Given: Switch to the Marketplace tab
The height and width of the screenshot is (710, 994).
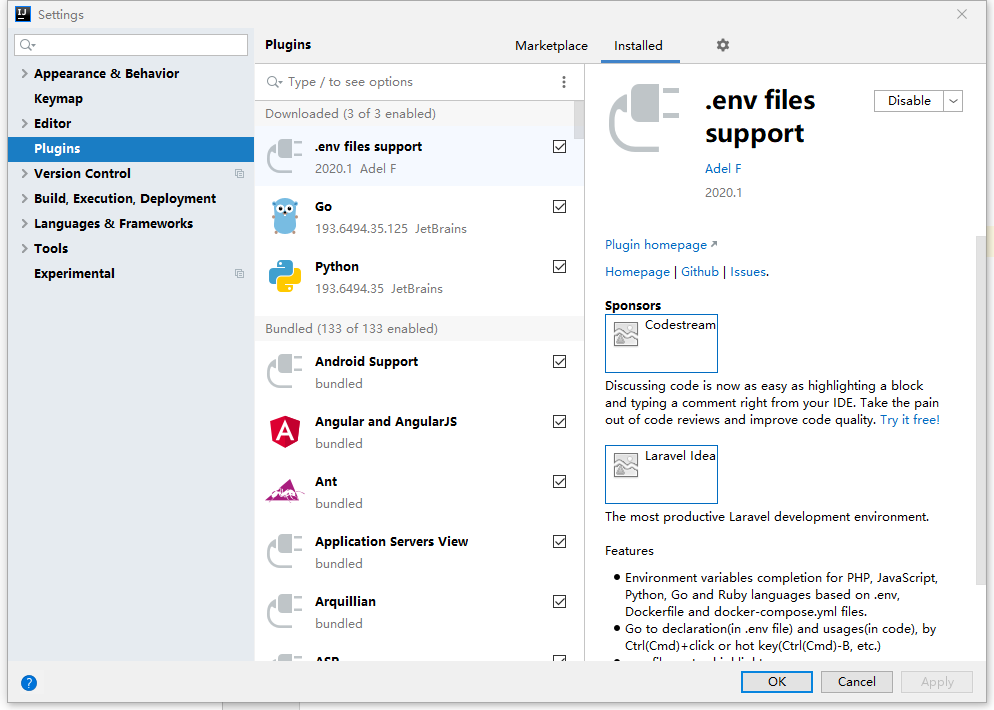Looking at the screenshot, I should point(551,46).
